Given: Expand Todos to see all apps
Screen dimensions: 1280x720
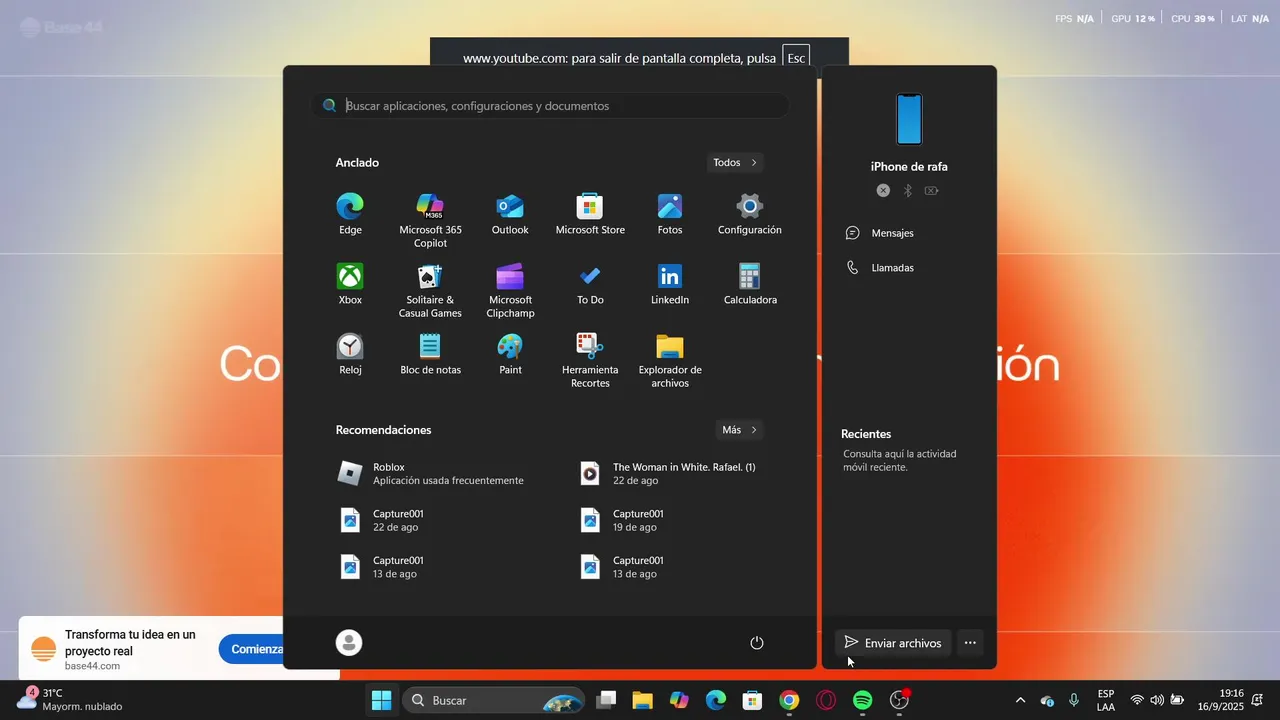Looking at the screenshot, I should click(736, 162).
